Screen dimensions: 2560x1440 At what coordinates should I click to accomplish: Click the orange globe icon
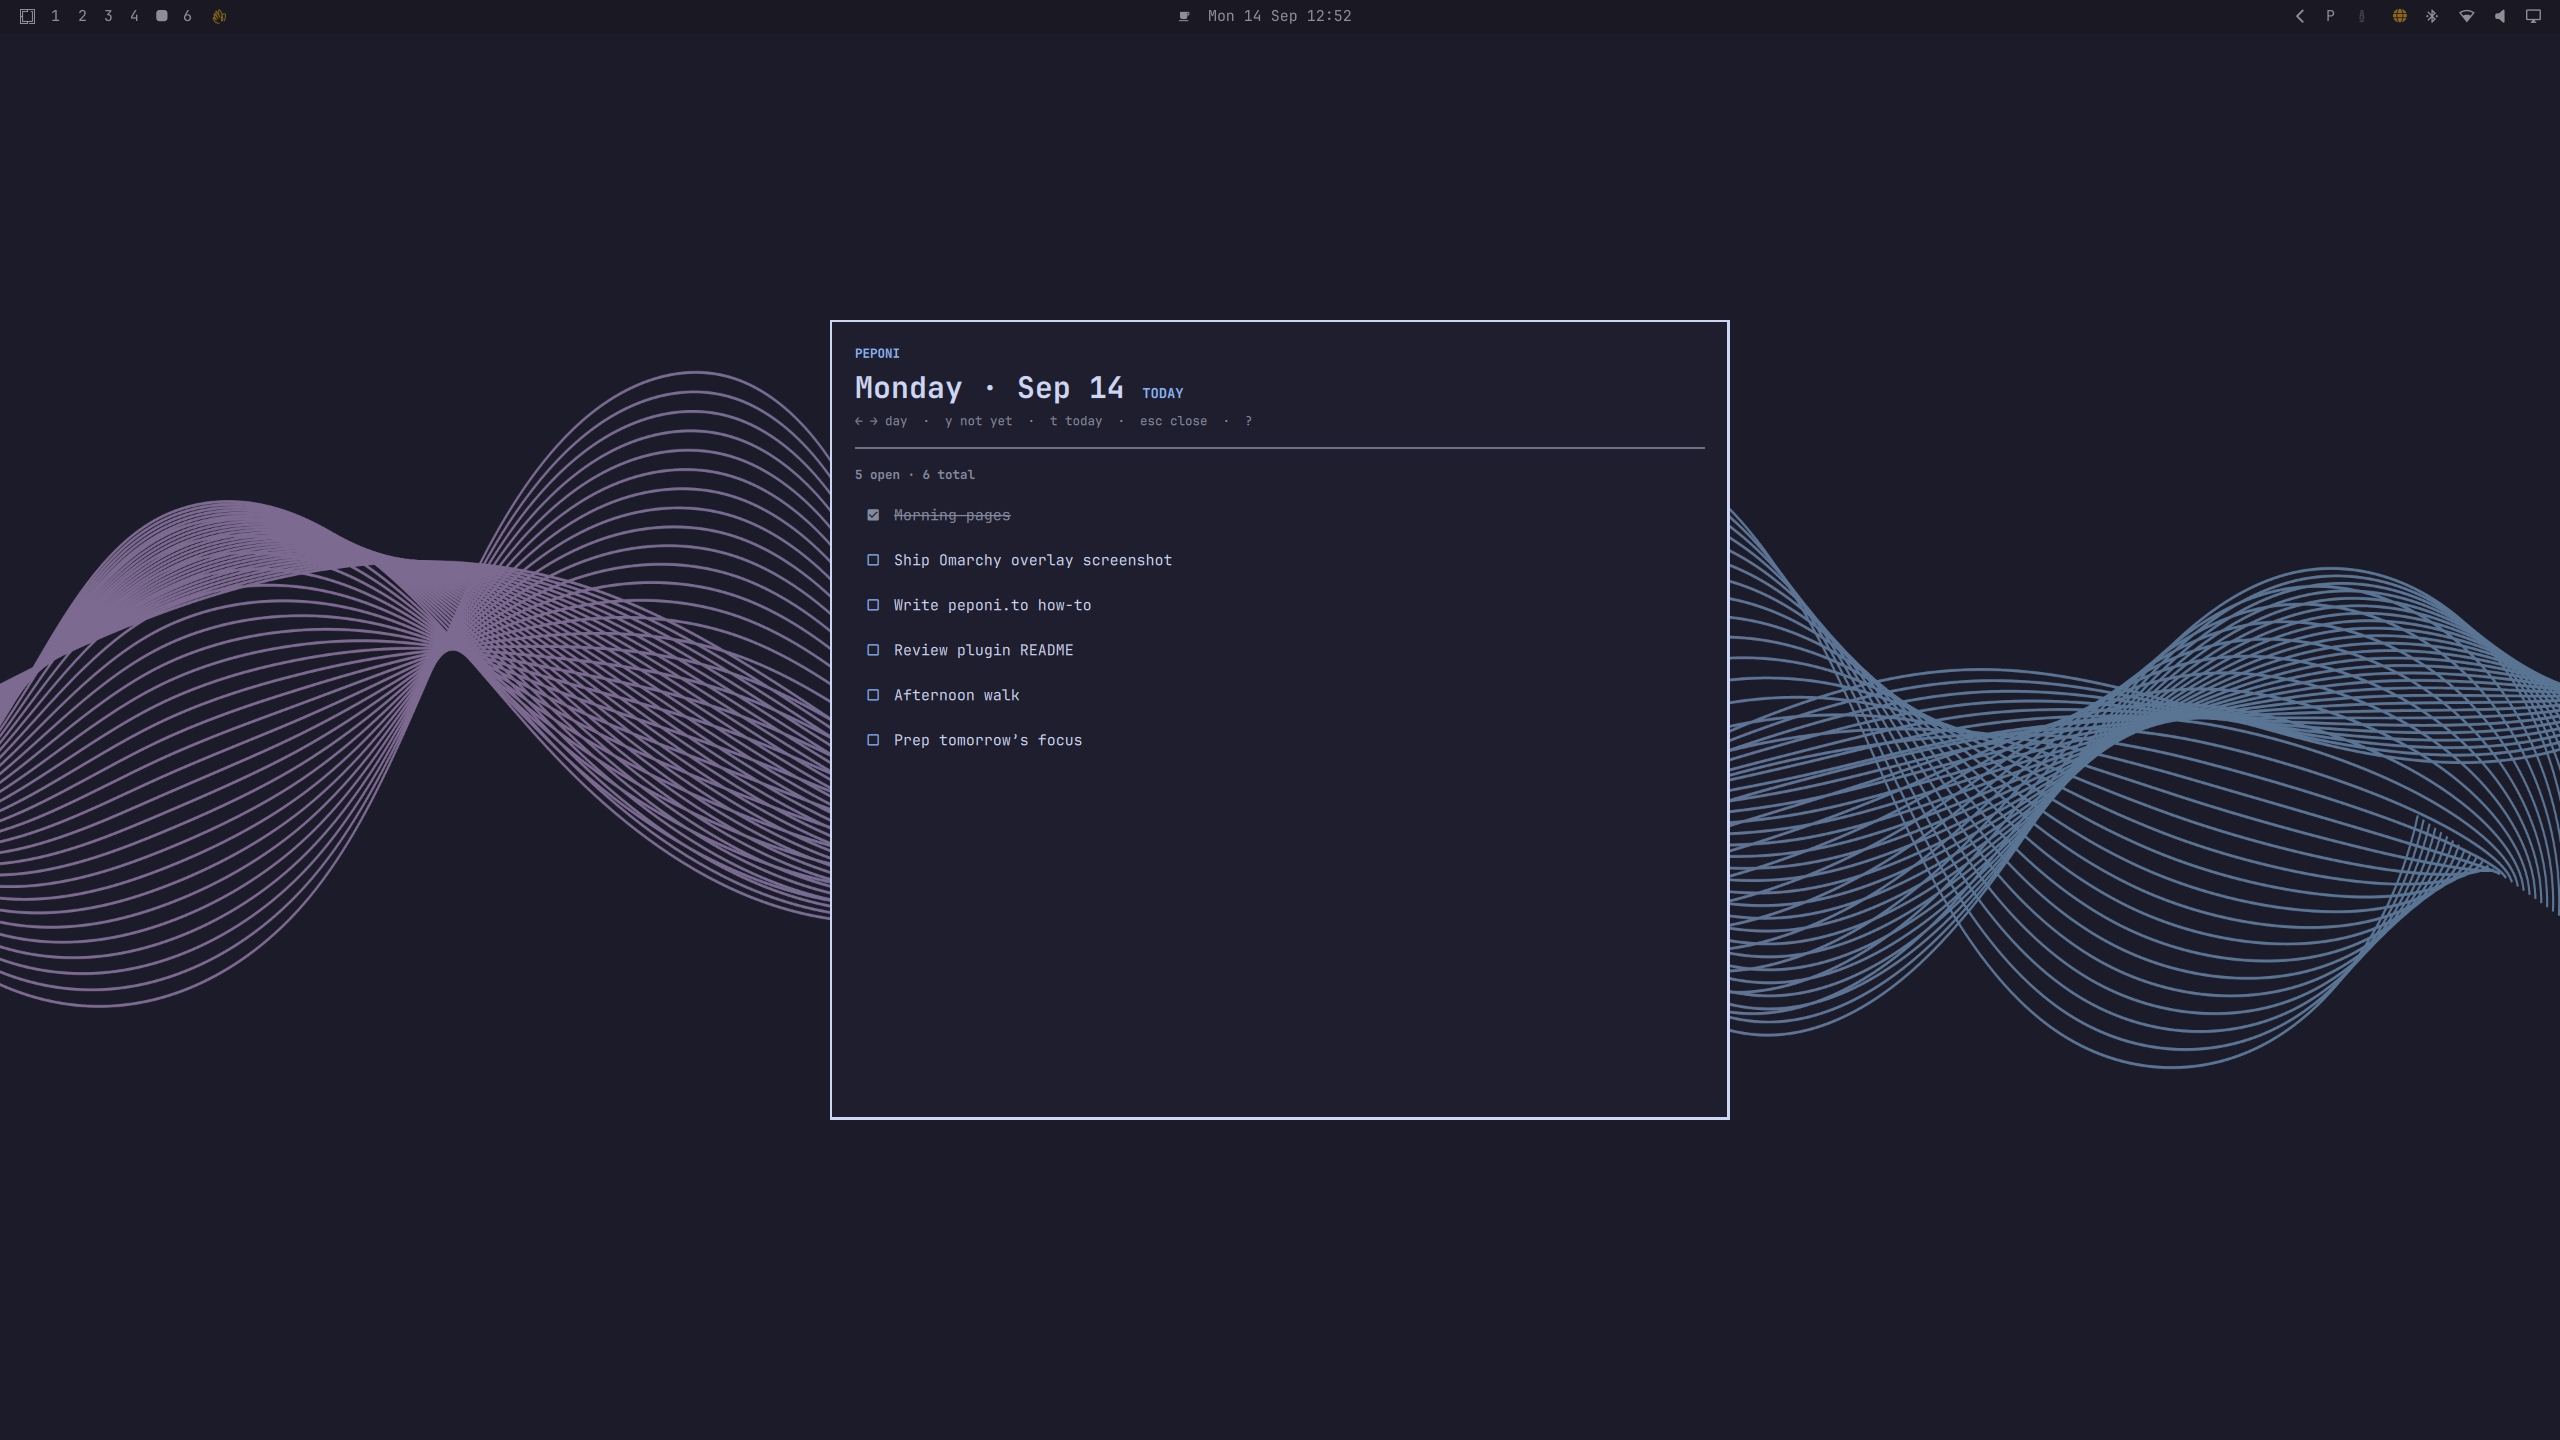(2399, 16)
